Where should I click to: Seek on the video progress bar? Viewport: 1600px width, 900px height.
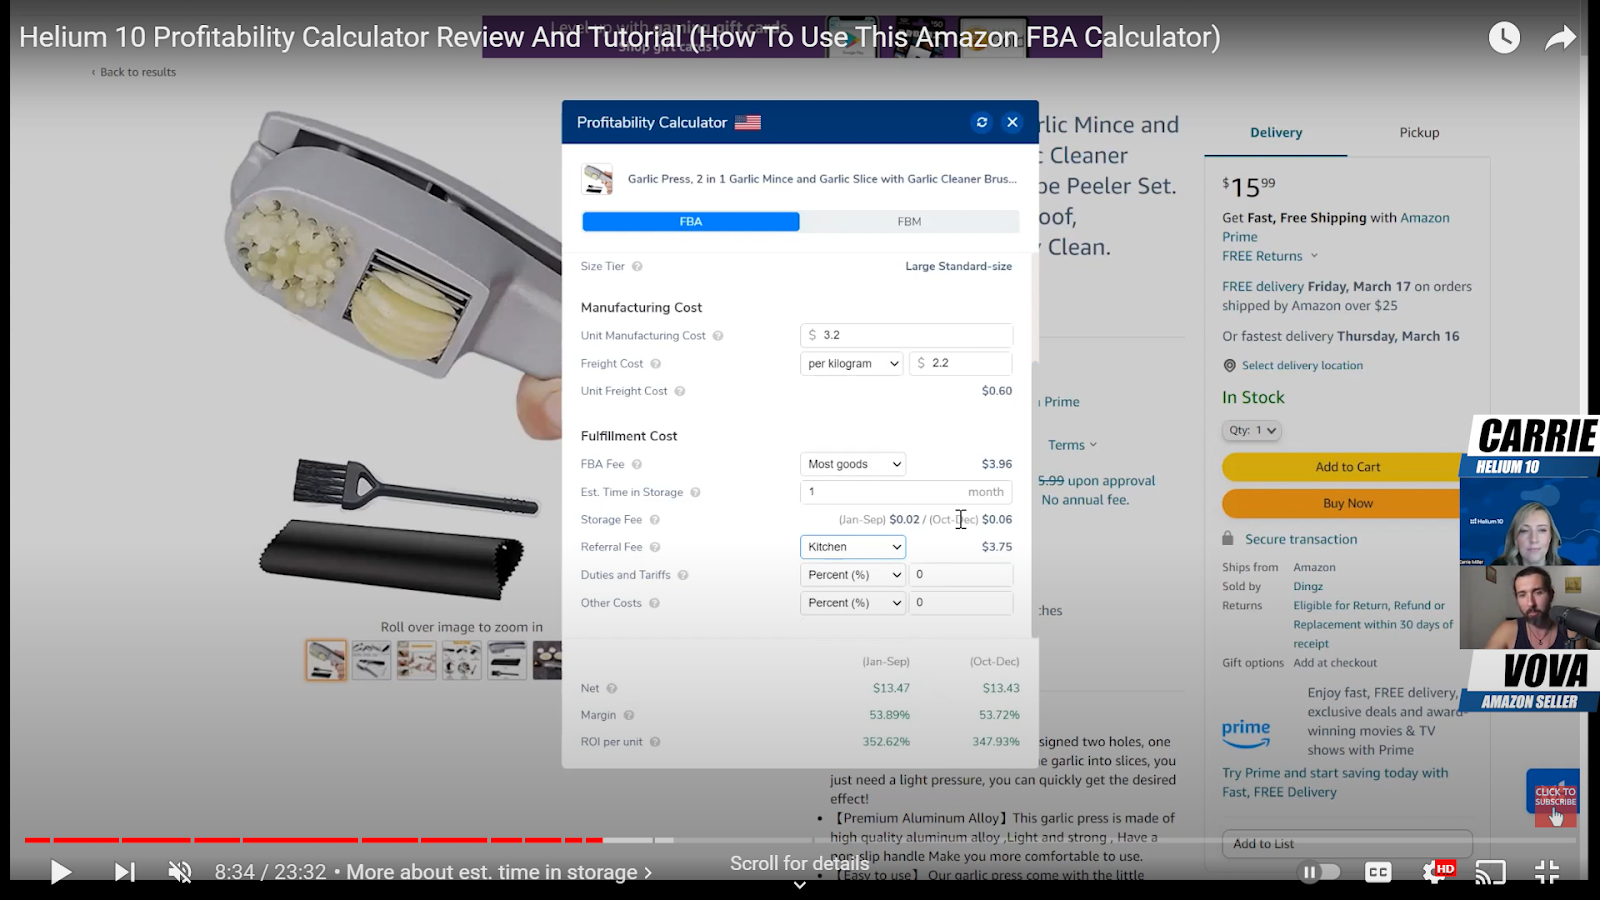pos(800,840)
